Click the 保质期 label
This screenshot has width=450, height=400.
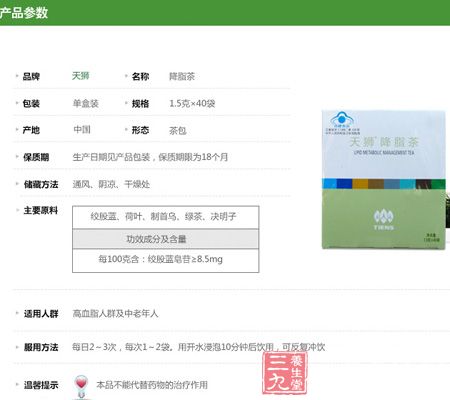(x=36, y=157)
